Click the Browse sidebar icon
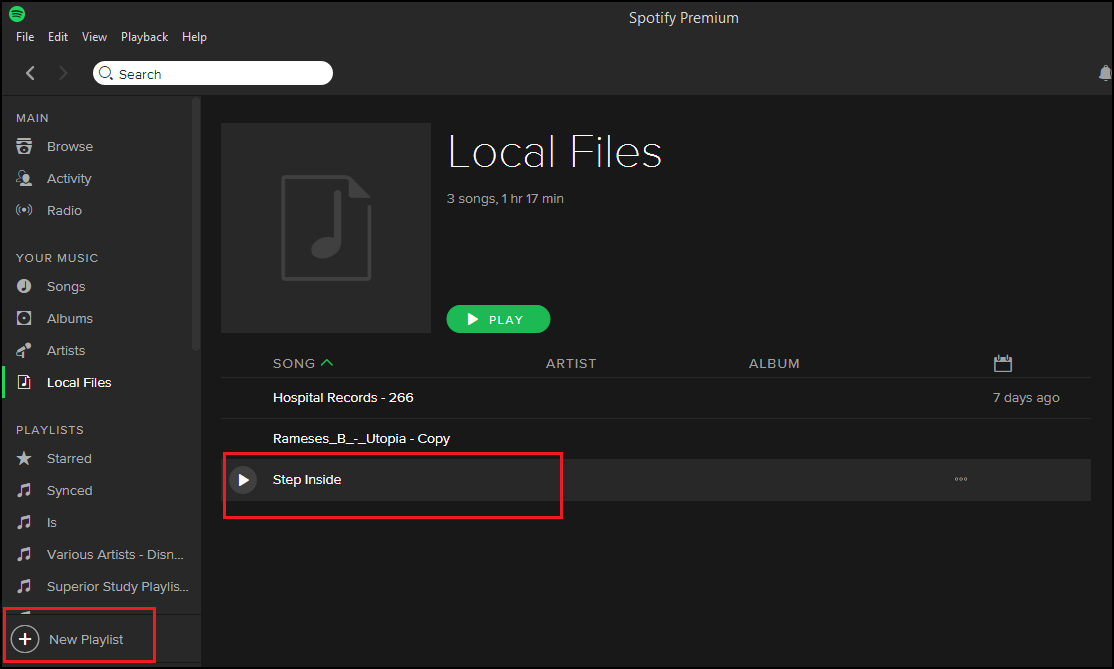 coord(24,146)
